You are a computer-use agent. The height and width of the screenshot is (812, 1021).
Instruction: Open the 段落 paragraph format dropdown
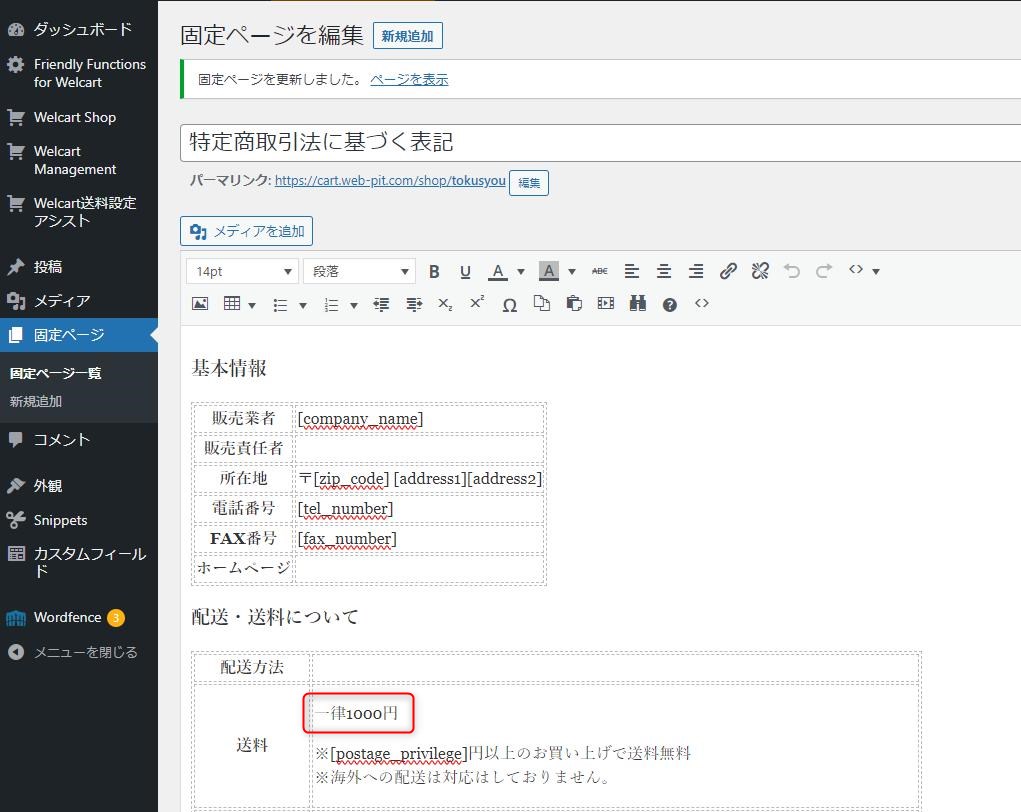[x=359, y=271]
